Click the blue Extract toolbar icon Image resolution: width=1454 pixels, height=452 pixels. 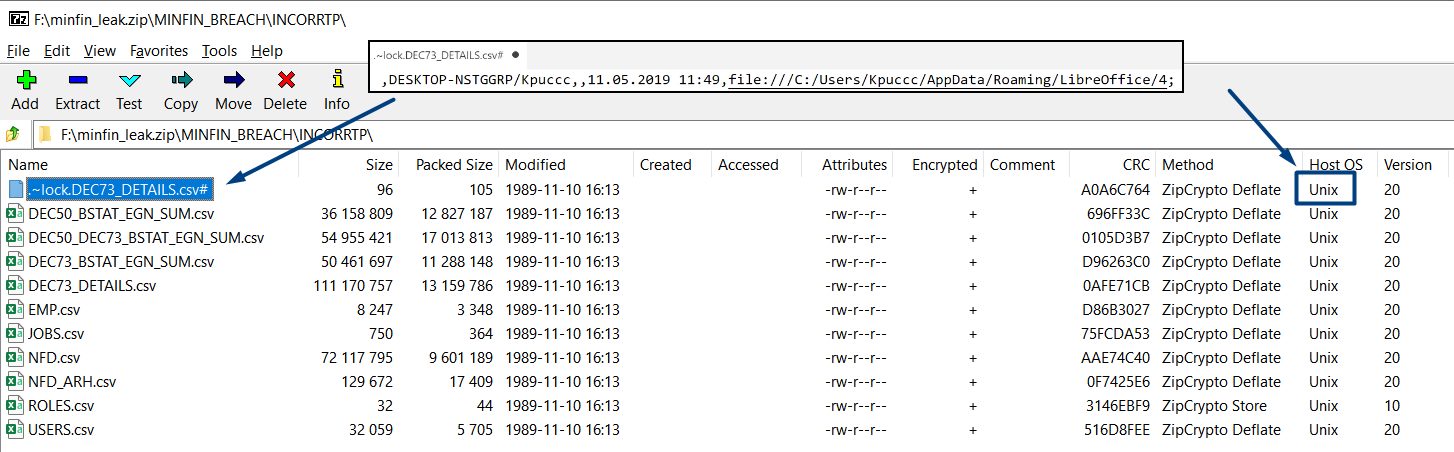[77, 82]
